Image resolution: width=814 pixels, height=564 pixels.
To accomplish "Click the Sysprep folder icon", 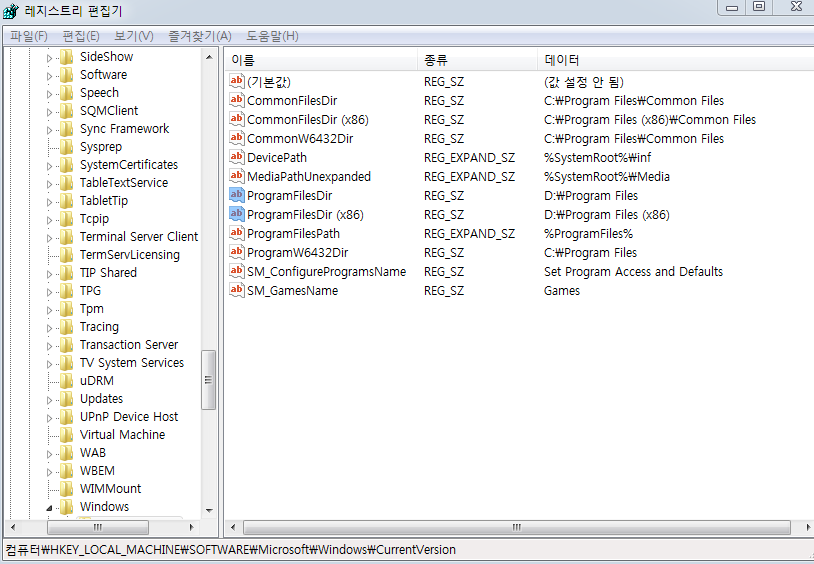I will 66,147.
